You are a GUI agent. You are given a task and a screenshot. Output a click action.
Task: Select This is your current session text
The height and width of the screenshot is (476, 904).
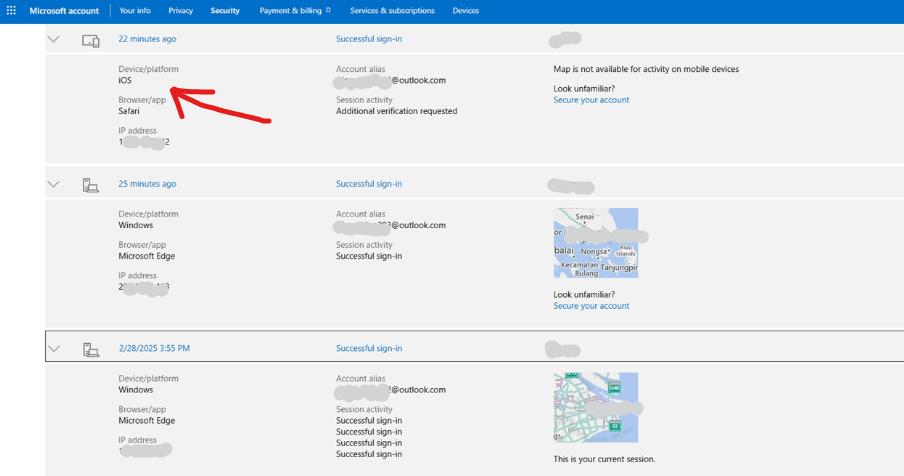(x=604, y=459)
